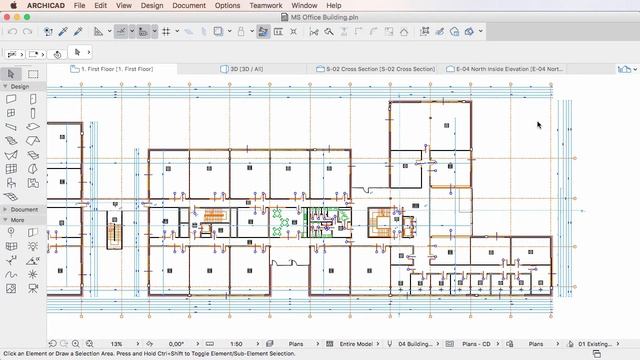Screen dimensions: 640x360
Task: Toggle Grid Snap on toolbar
Action: [166, 31]
